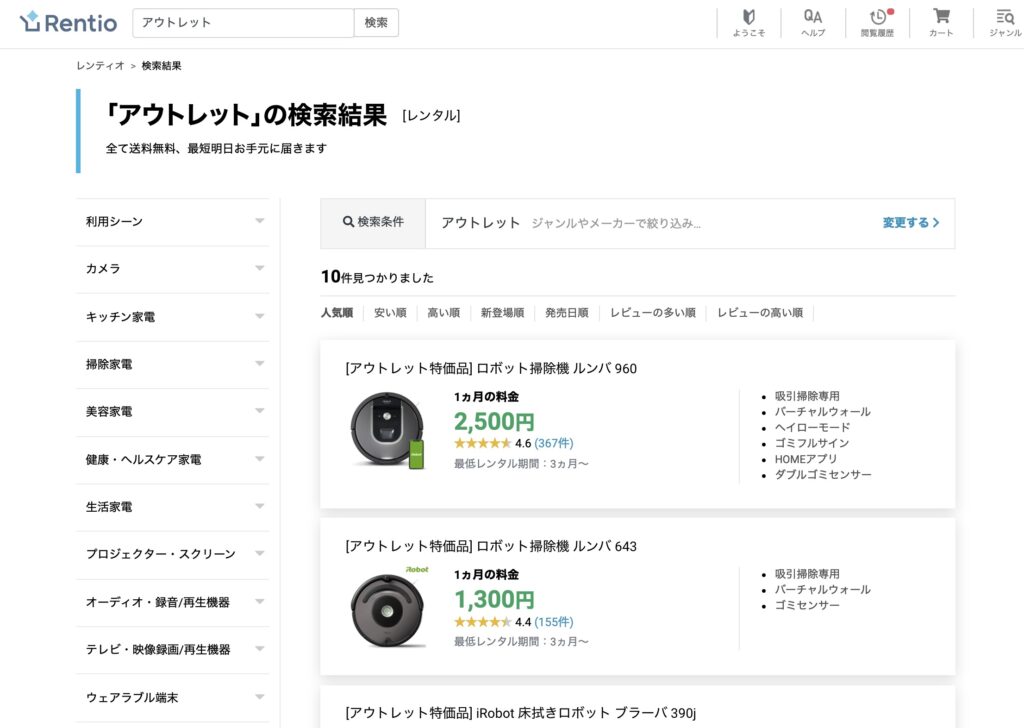Expand the 掃除家電 category
This screenshot has height=728, width=1024.
coord(172,364)
